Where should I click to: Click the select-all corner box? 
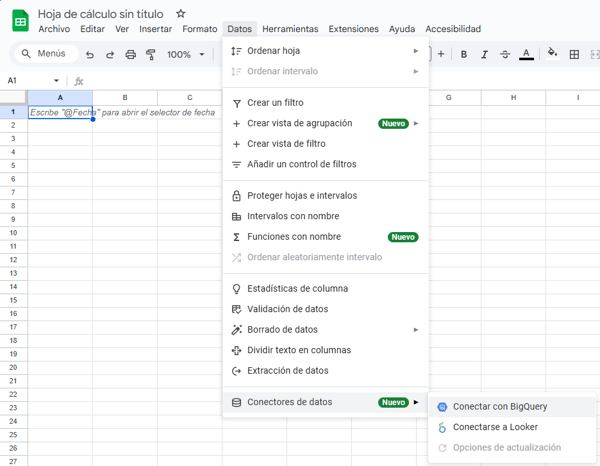[x=13, y=98]
